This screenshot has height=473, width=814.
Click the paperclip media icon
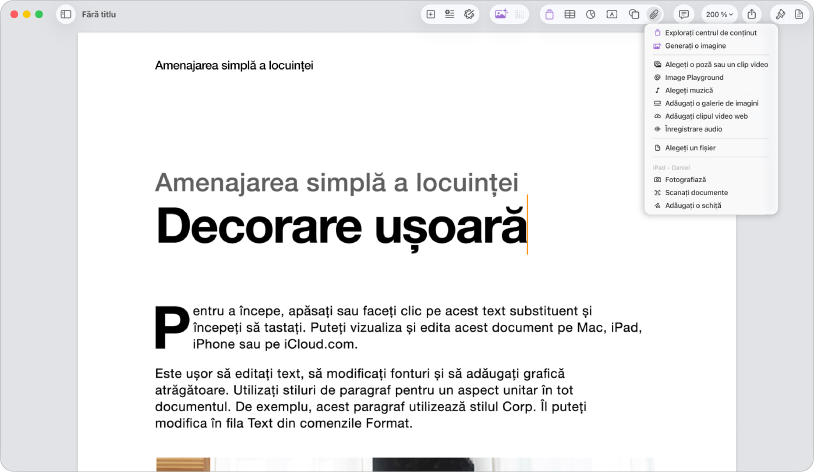point(654,15)
